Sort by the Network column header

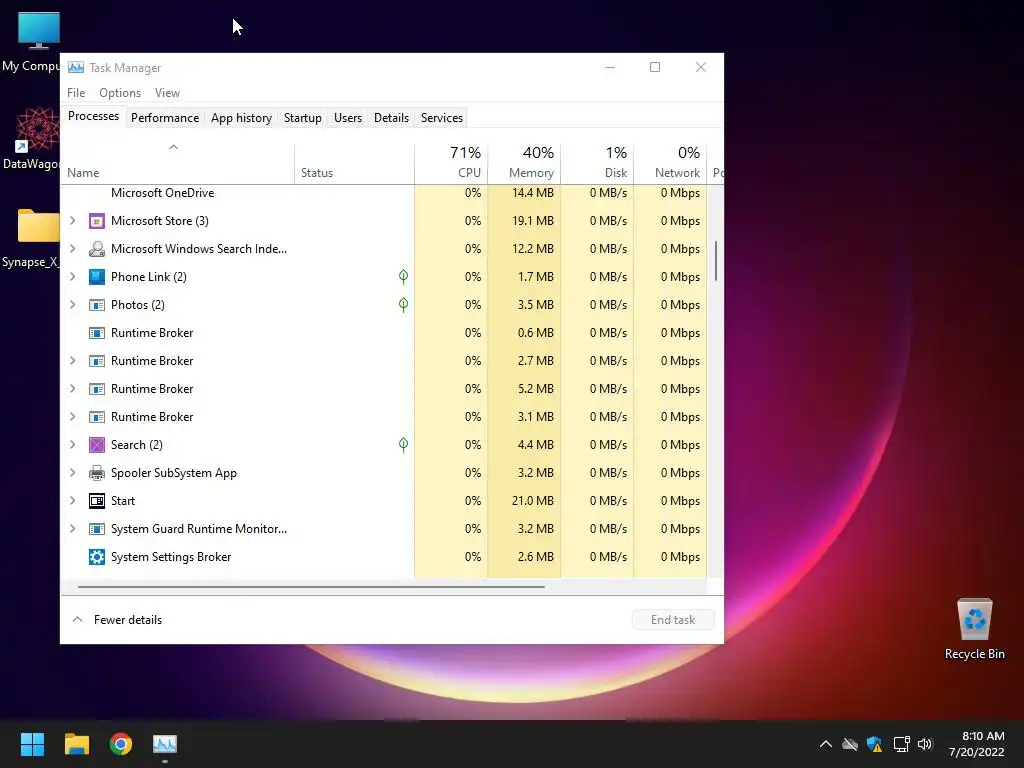point(671,162)
